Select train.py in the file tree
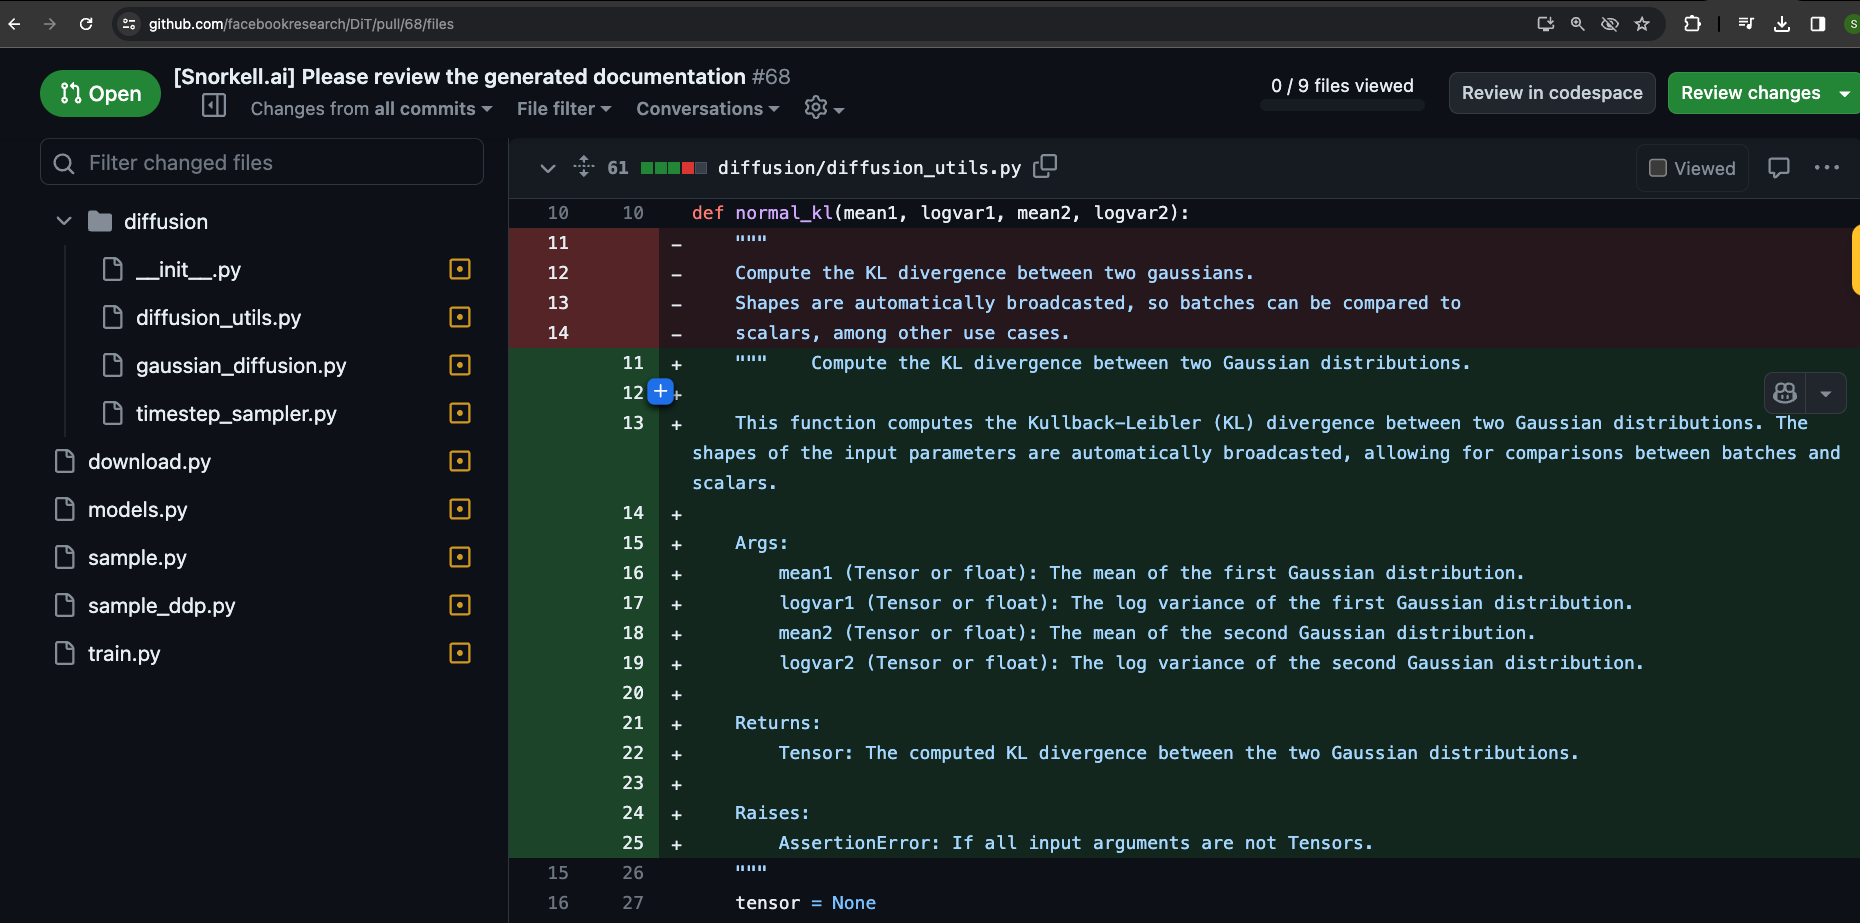 point(124,654)
